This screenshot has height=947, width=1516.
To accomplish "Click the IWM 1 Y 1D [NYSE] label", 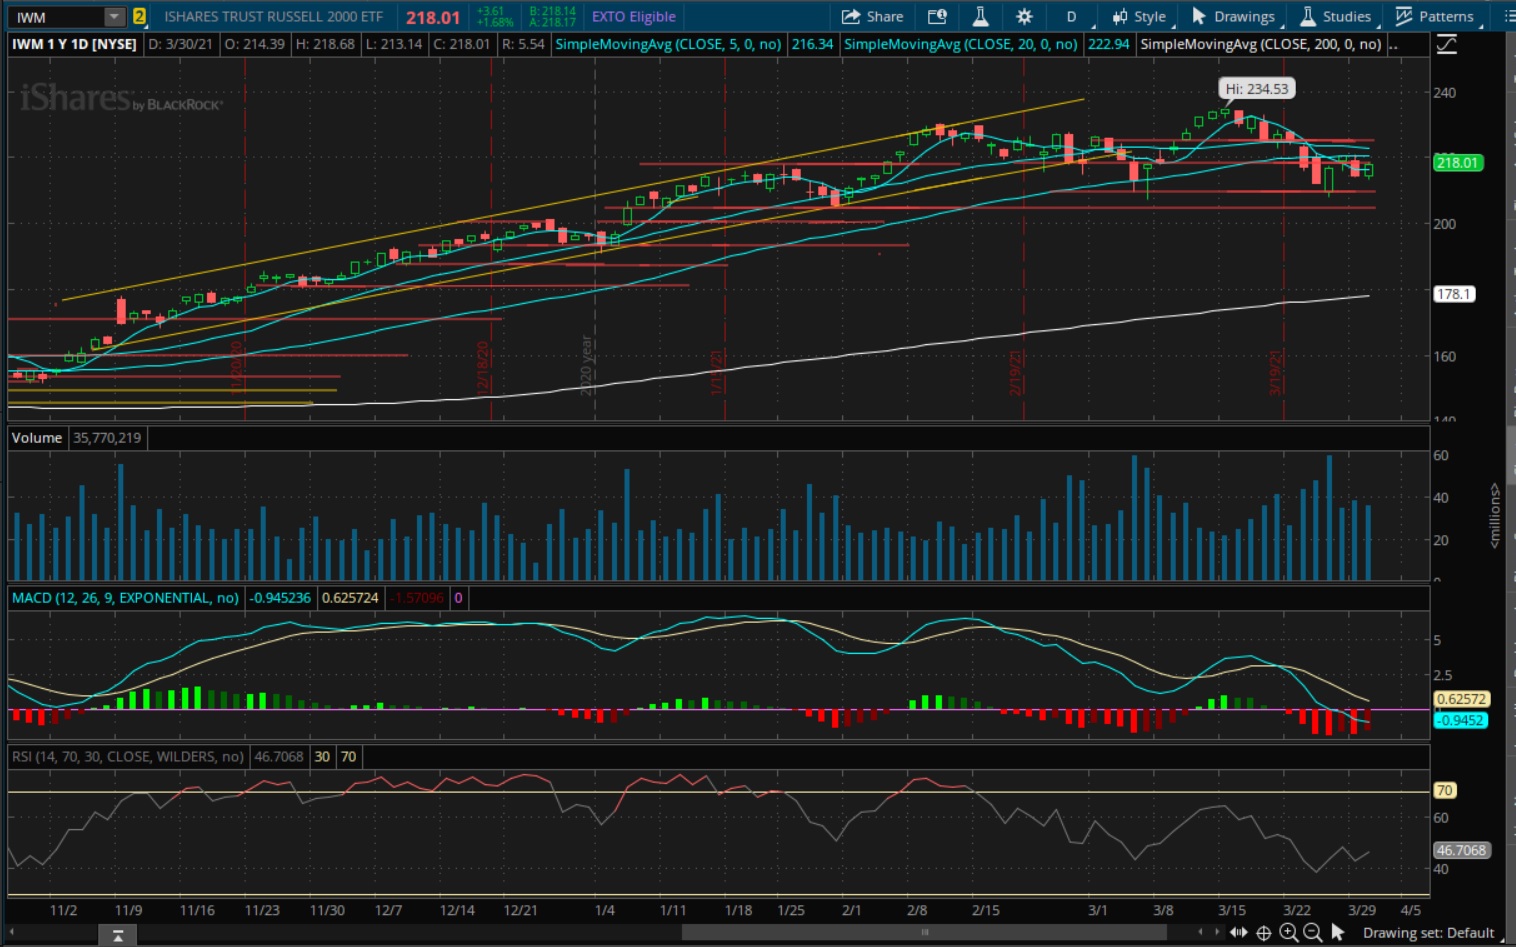I will pos(74,44).
